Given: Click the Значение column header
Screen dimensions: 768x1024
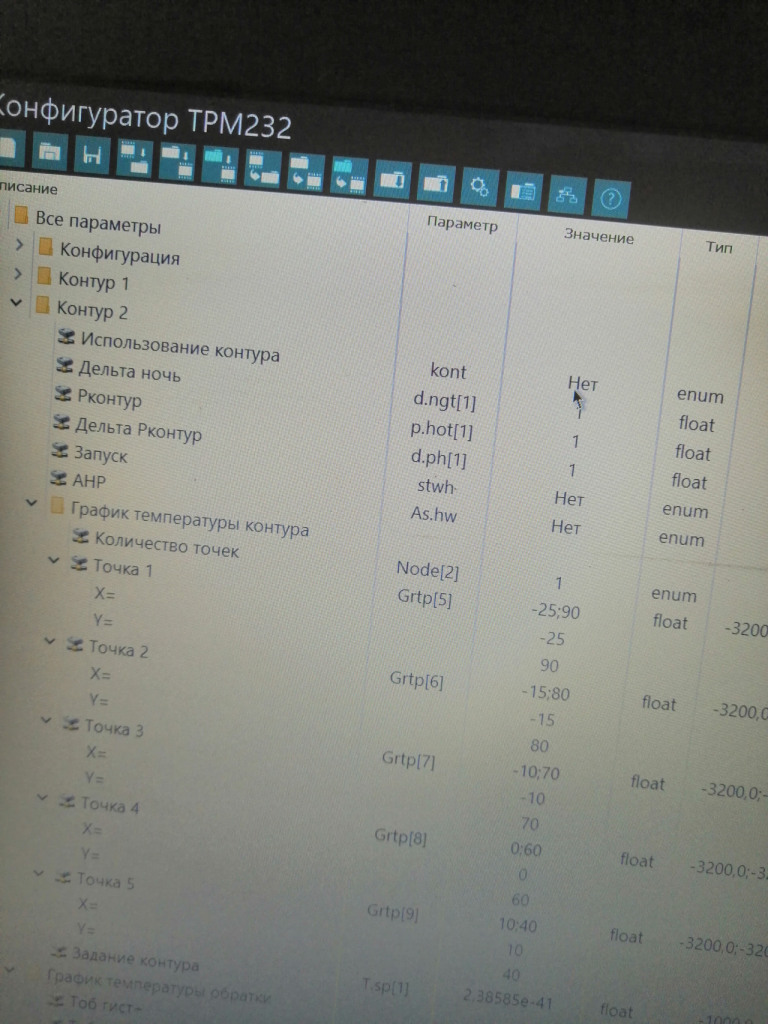Looking at the screenshot, I should pyautogui.click(x=599, y=236).
